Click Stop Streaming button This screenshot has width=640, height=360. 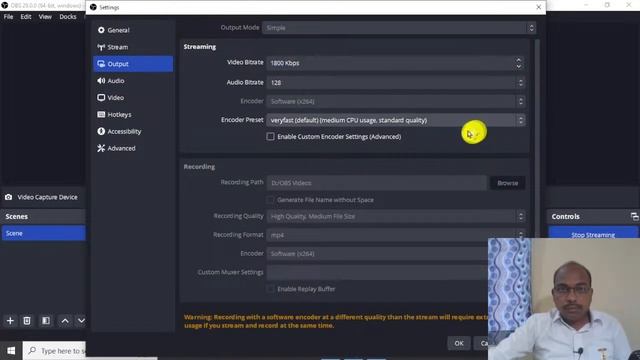point(593,234)
